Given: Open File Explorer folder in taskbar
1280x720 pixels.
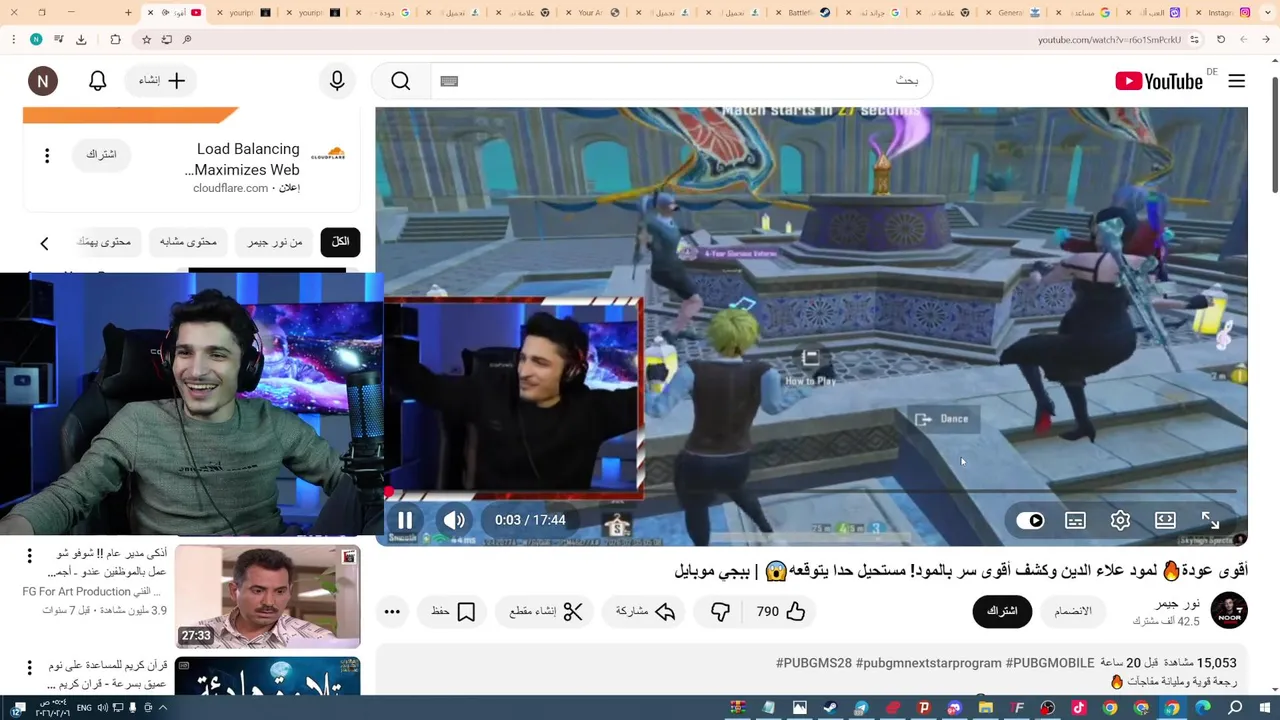Looking at the screenshot, I should [985, 708].
